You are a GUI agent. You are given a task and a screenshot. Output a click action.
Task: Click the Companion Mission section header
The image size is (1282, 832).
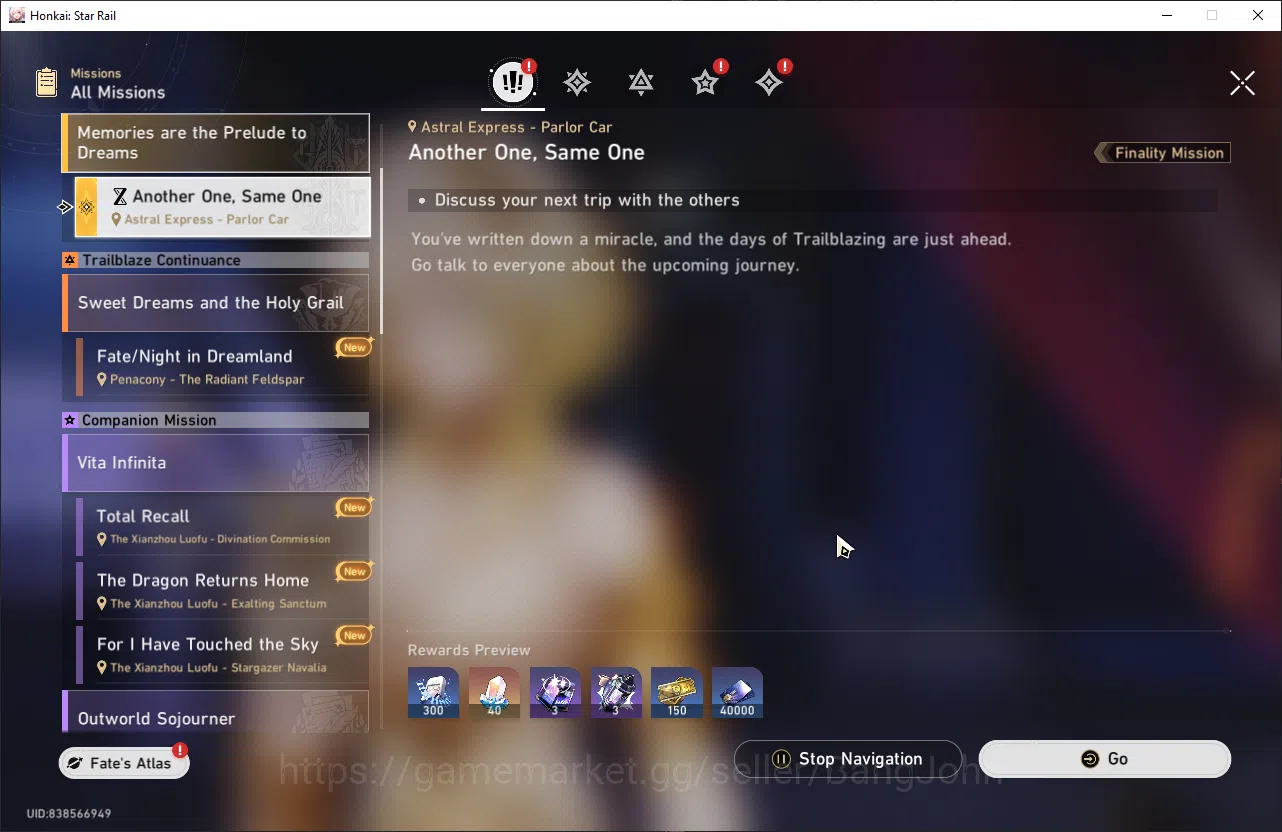coord(216,420)
